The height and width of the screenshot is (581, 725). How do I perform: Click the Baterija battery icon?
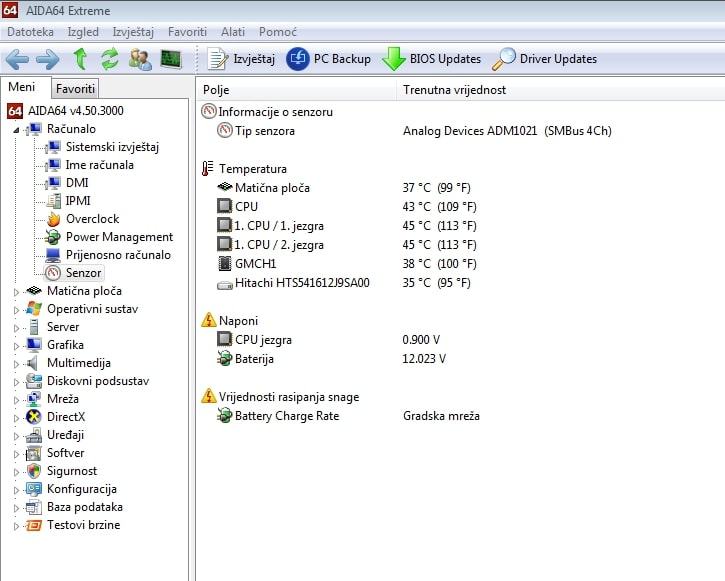(x=225, y=359)
